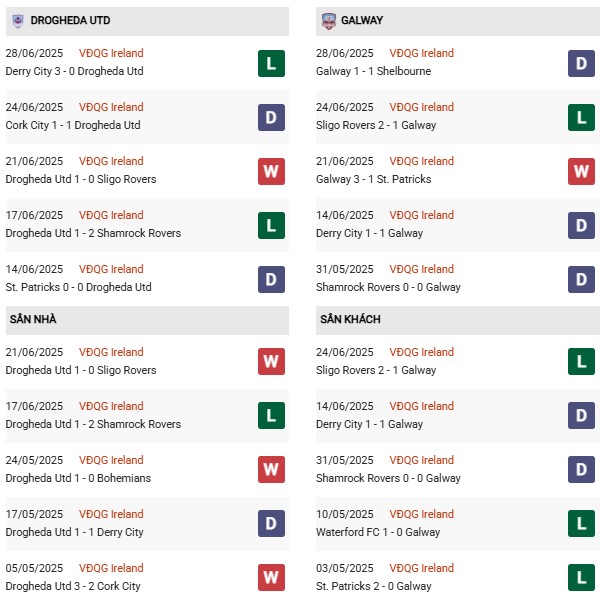The image size is (602, 601).
Task: Click W badge for Drogheda Utd 3-2 Cork City
Action: pyautogui.click(x=271, y=578)
